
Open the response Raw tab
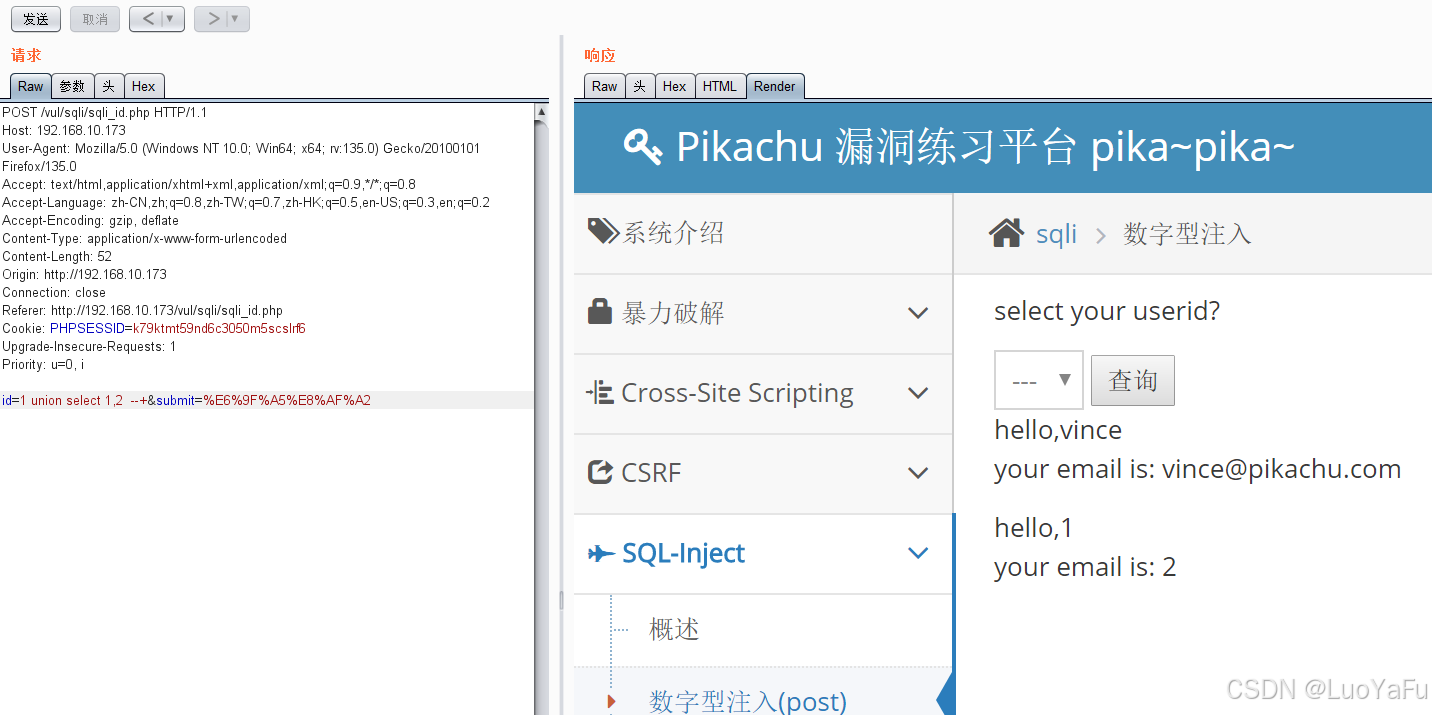point(604,86)
